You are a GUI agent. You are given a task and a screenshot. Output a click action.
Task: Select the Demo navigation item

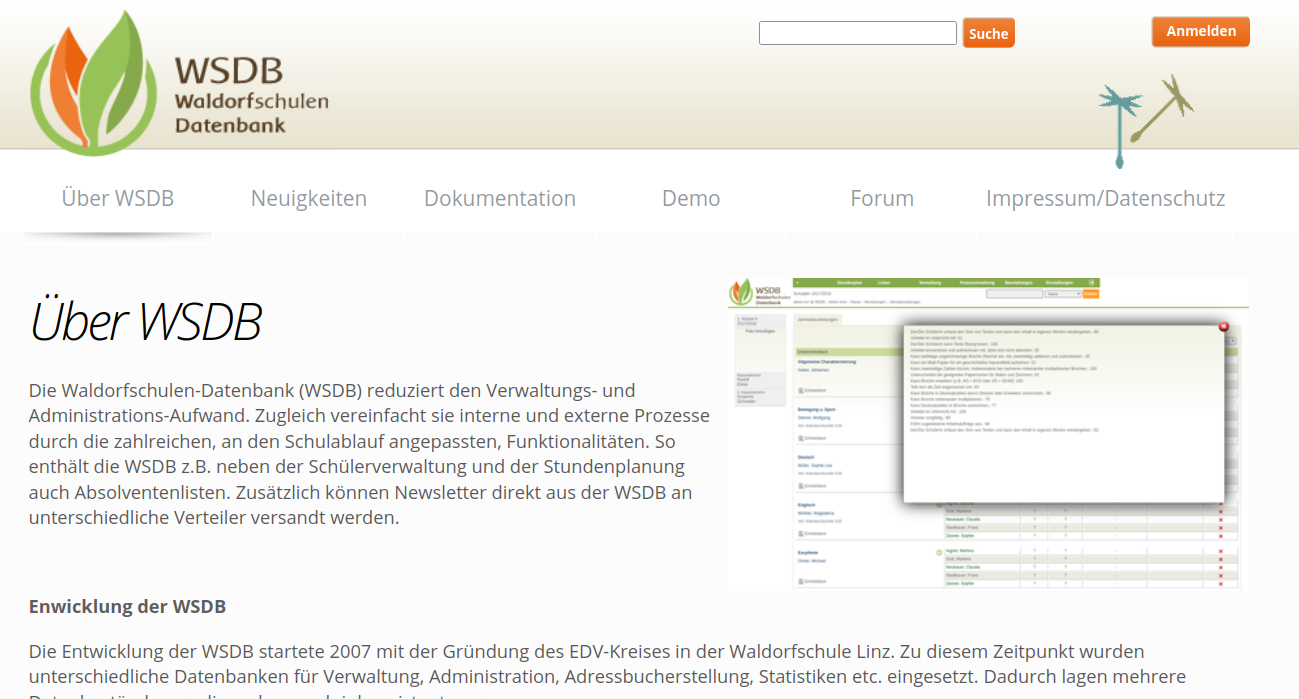coord(691,198)
